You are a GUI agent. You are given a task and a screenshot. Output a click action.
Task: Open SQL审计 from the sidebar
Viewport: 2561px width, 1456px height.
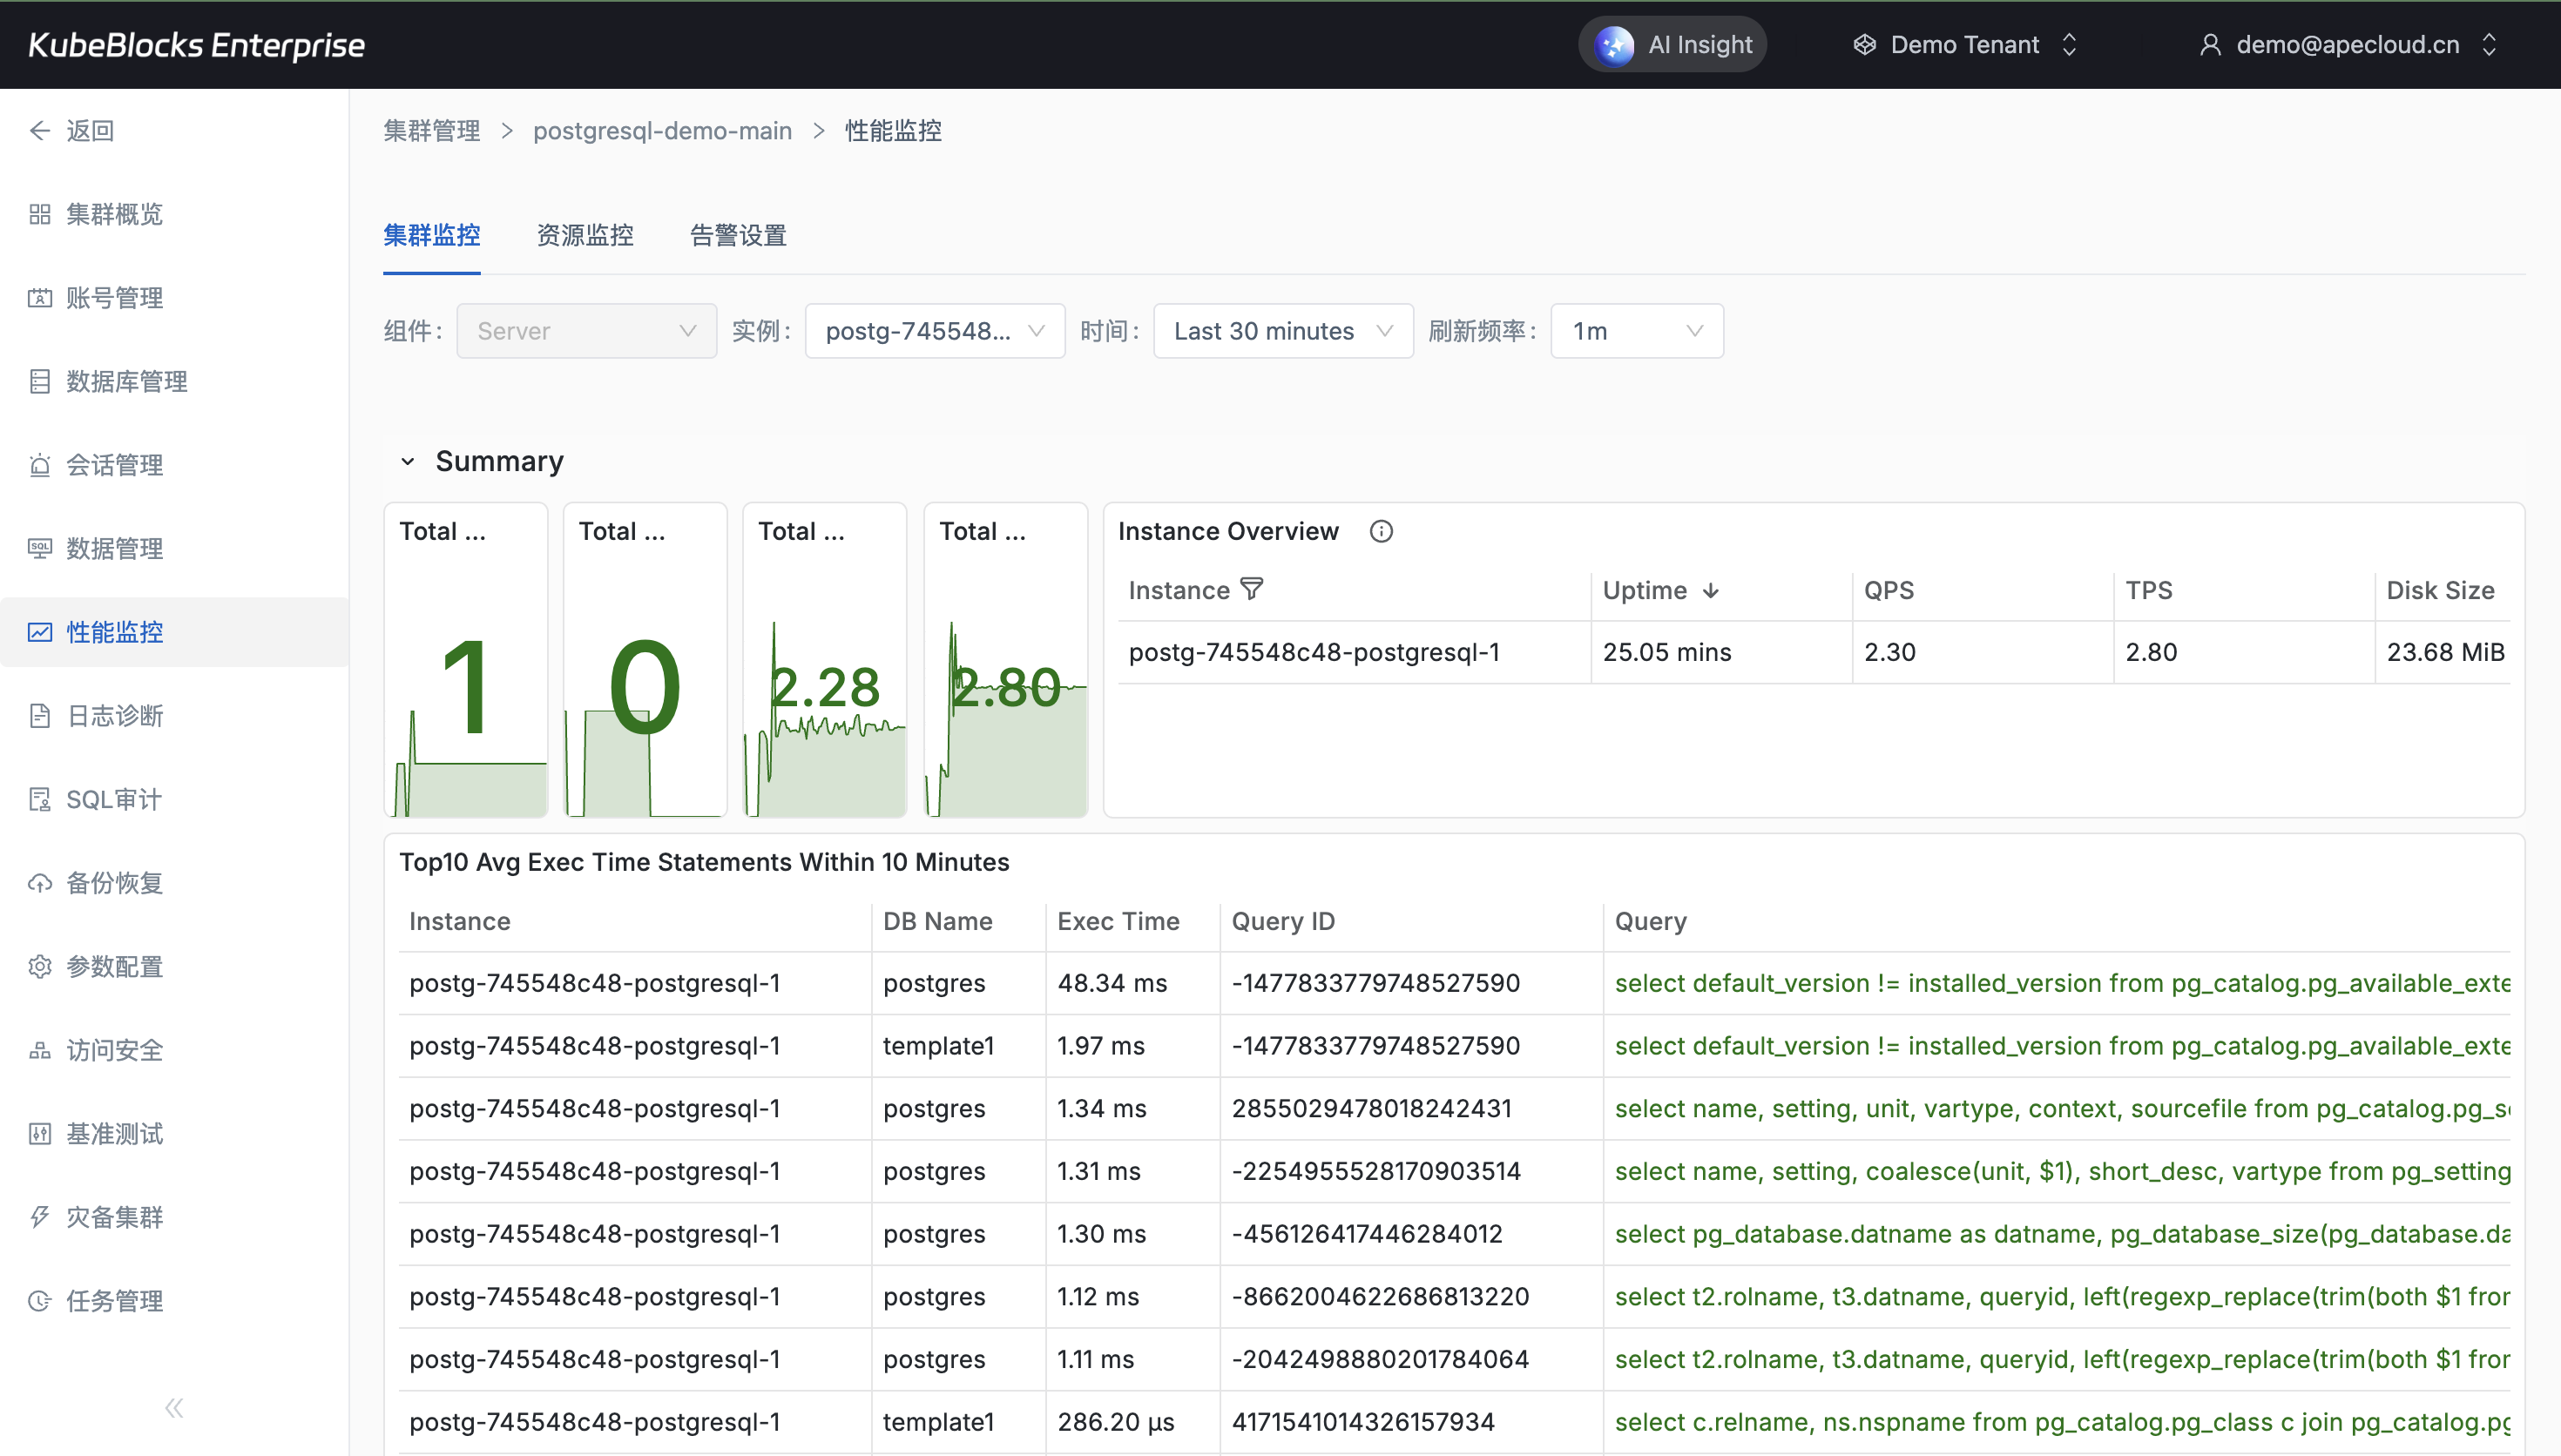point(113,799)
